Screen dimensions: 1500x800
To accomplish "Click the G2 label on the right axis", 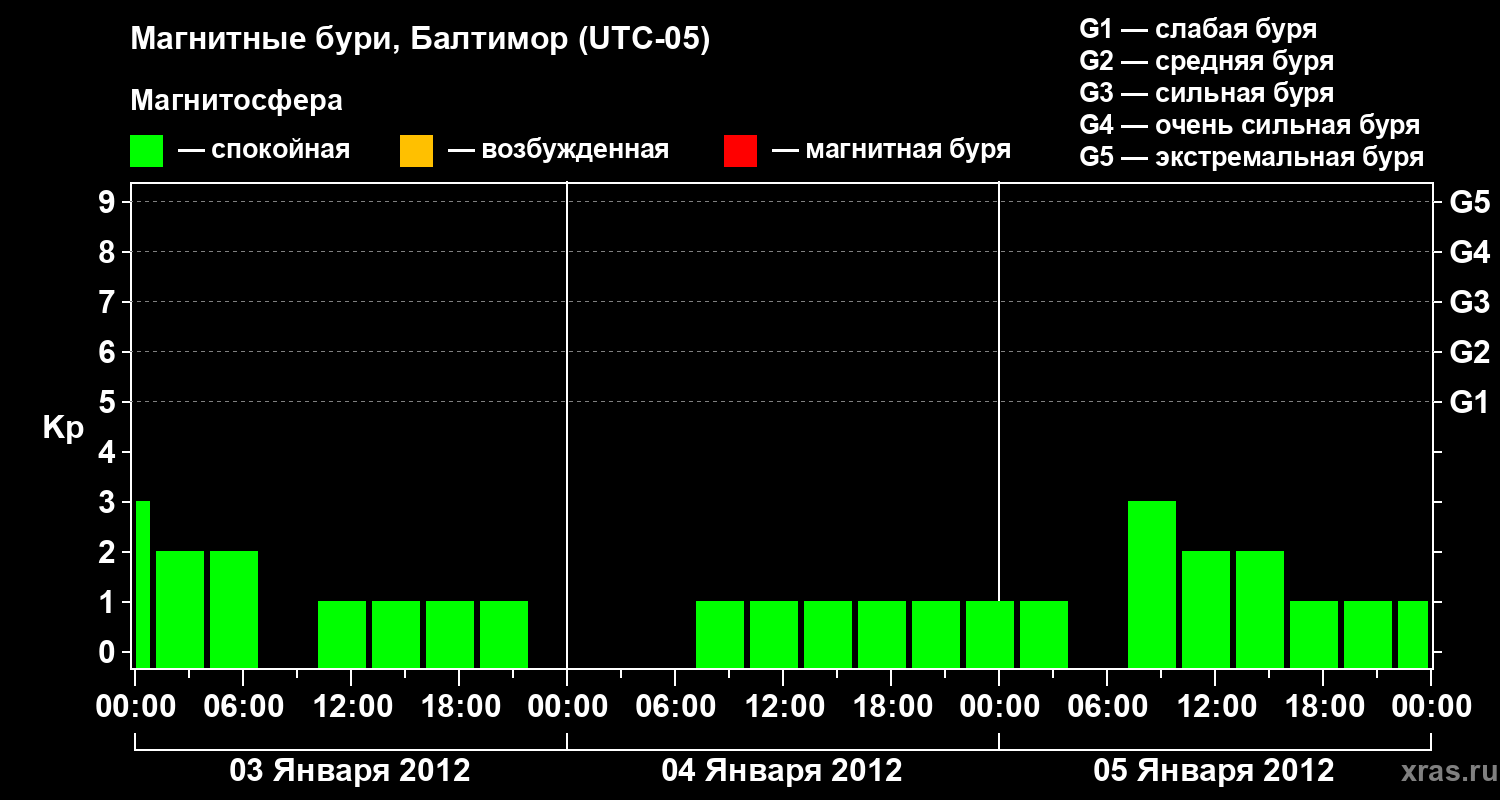I will coord(1470,352).
